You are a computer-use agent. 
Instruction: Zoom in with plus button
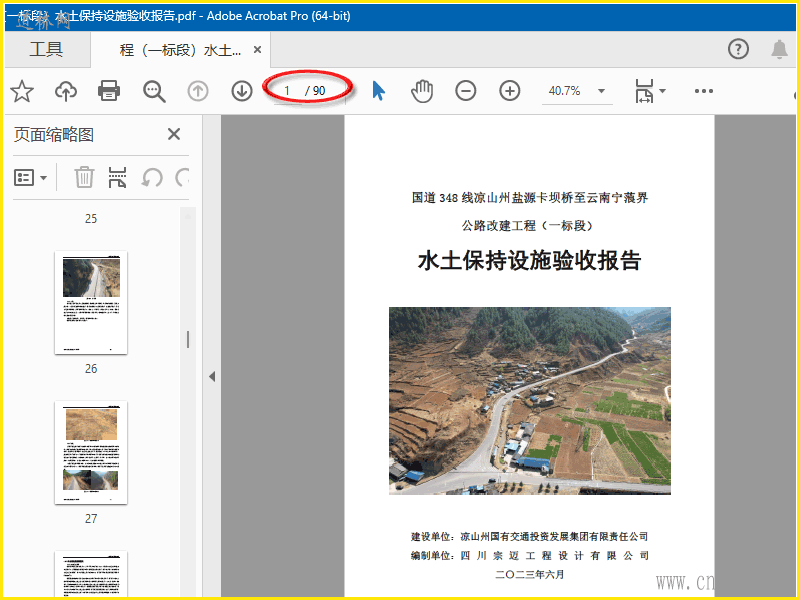(510, 91)
